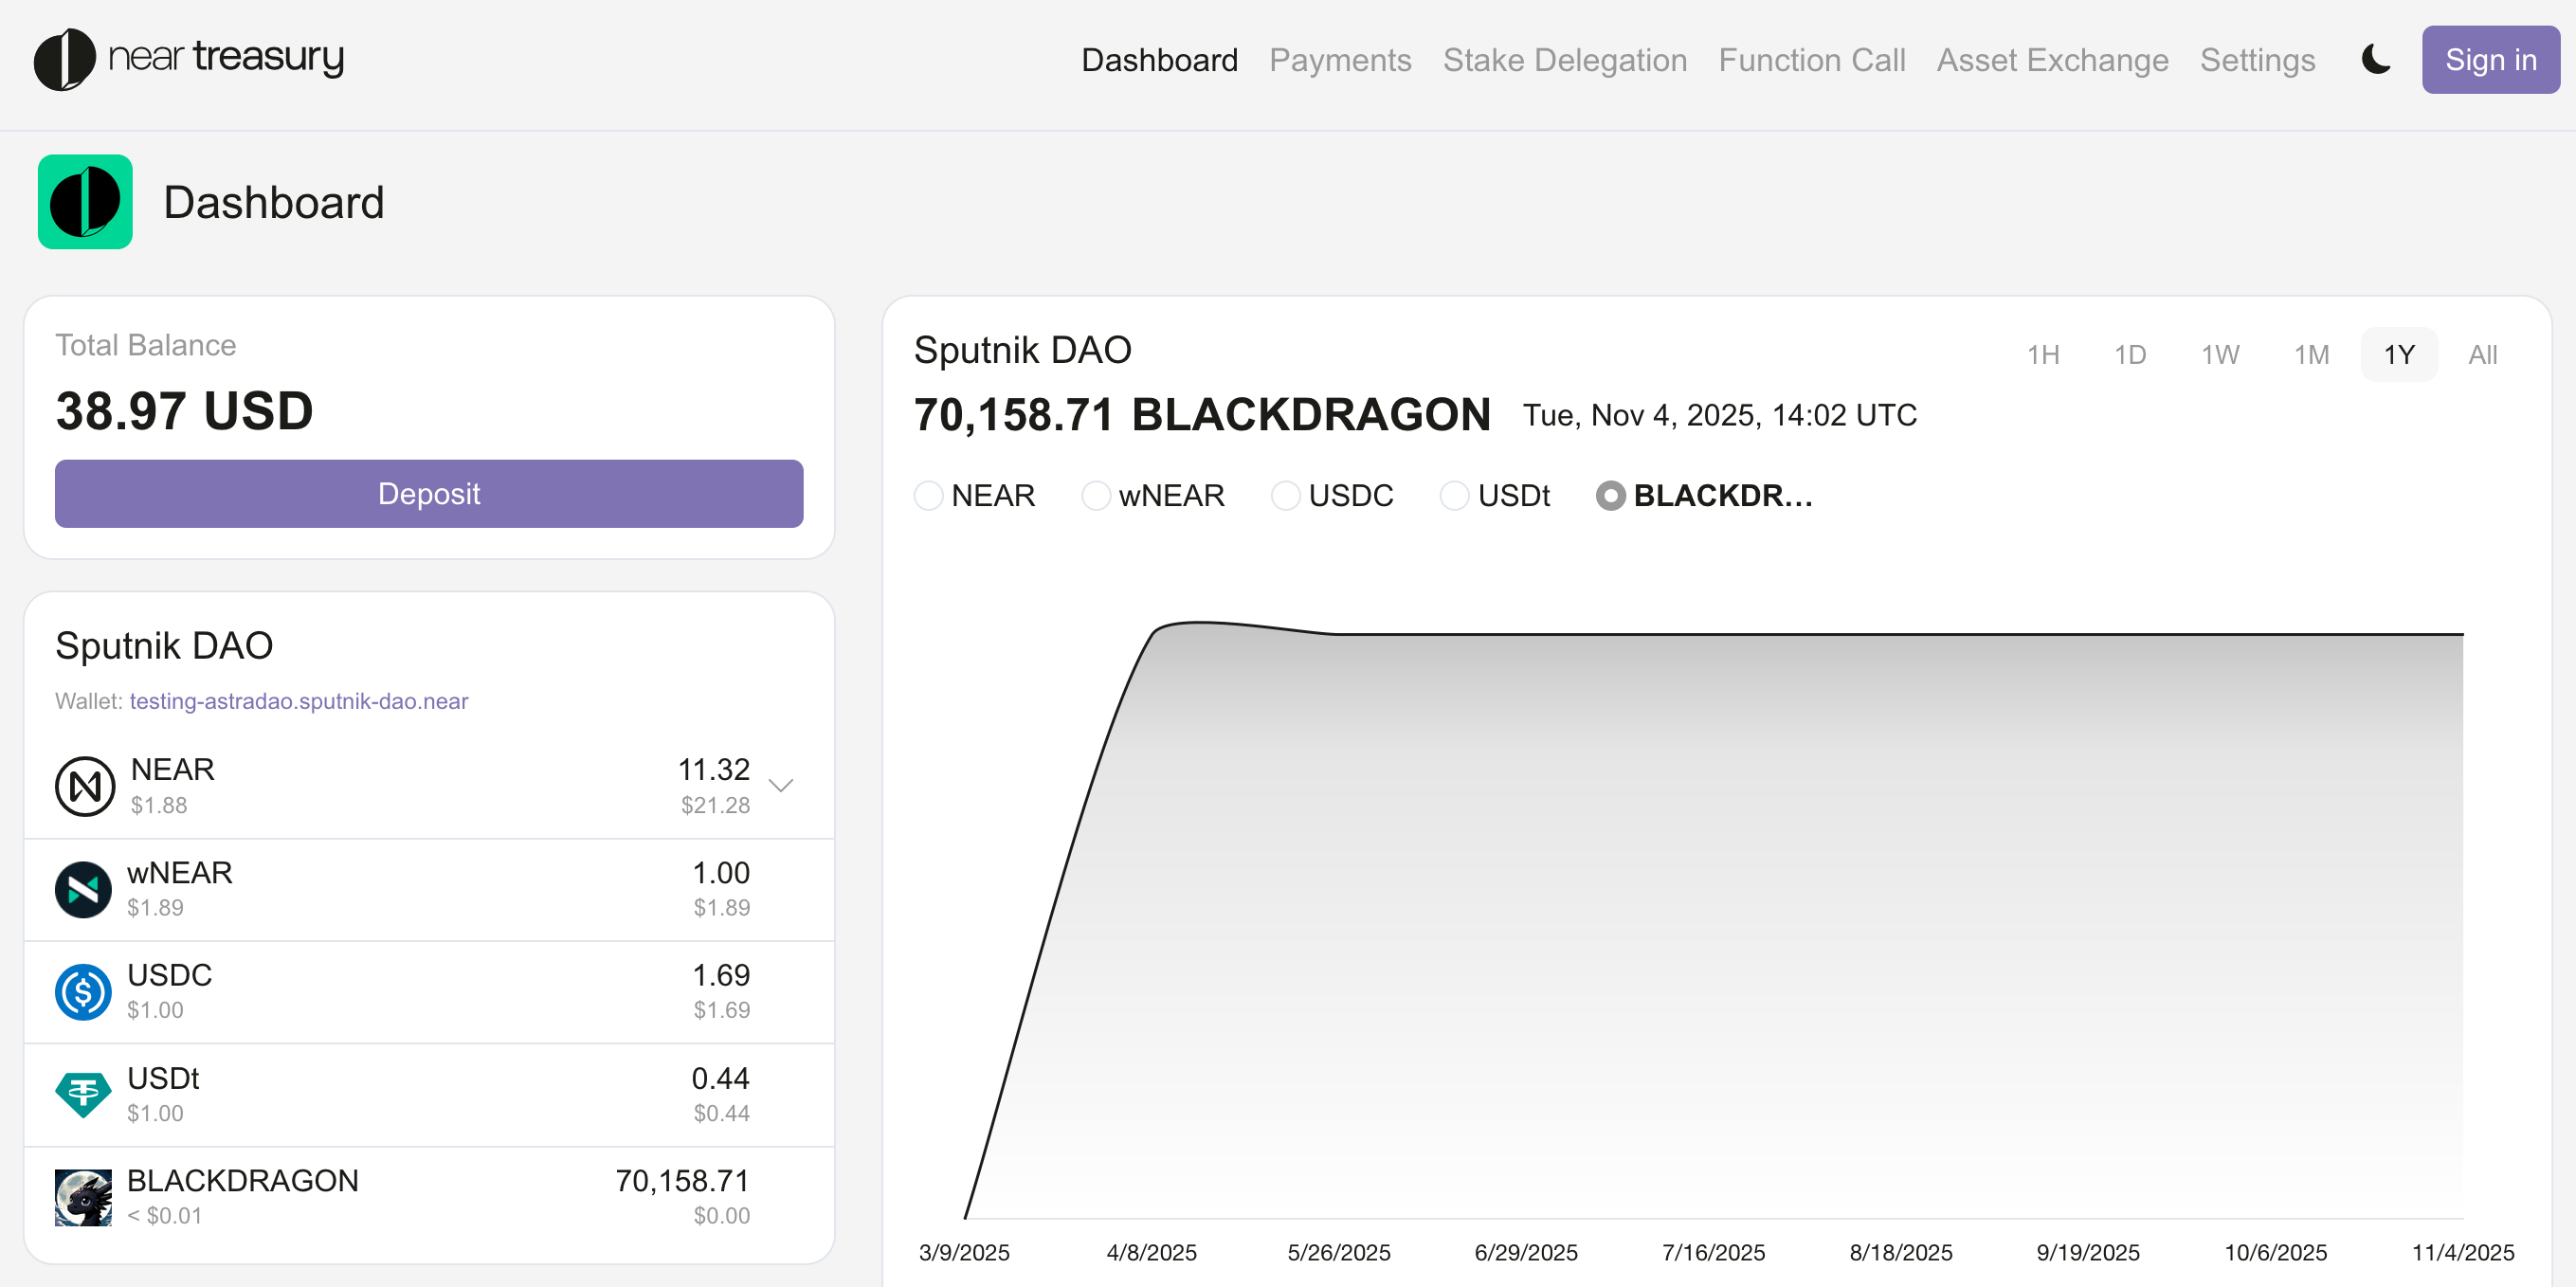Click the near treasury logo
The image size is (2576, 1287).
pyautogui.click(x=188, y=59)
